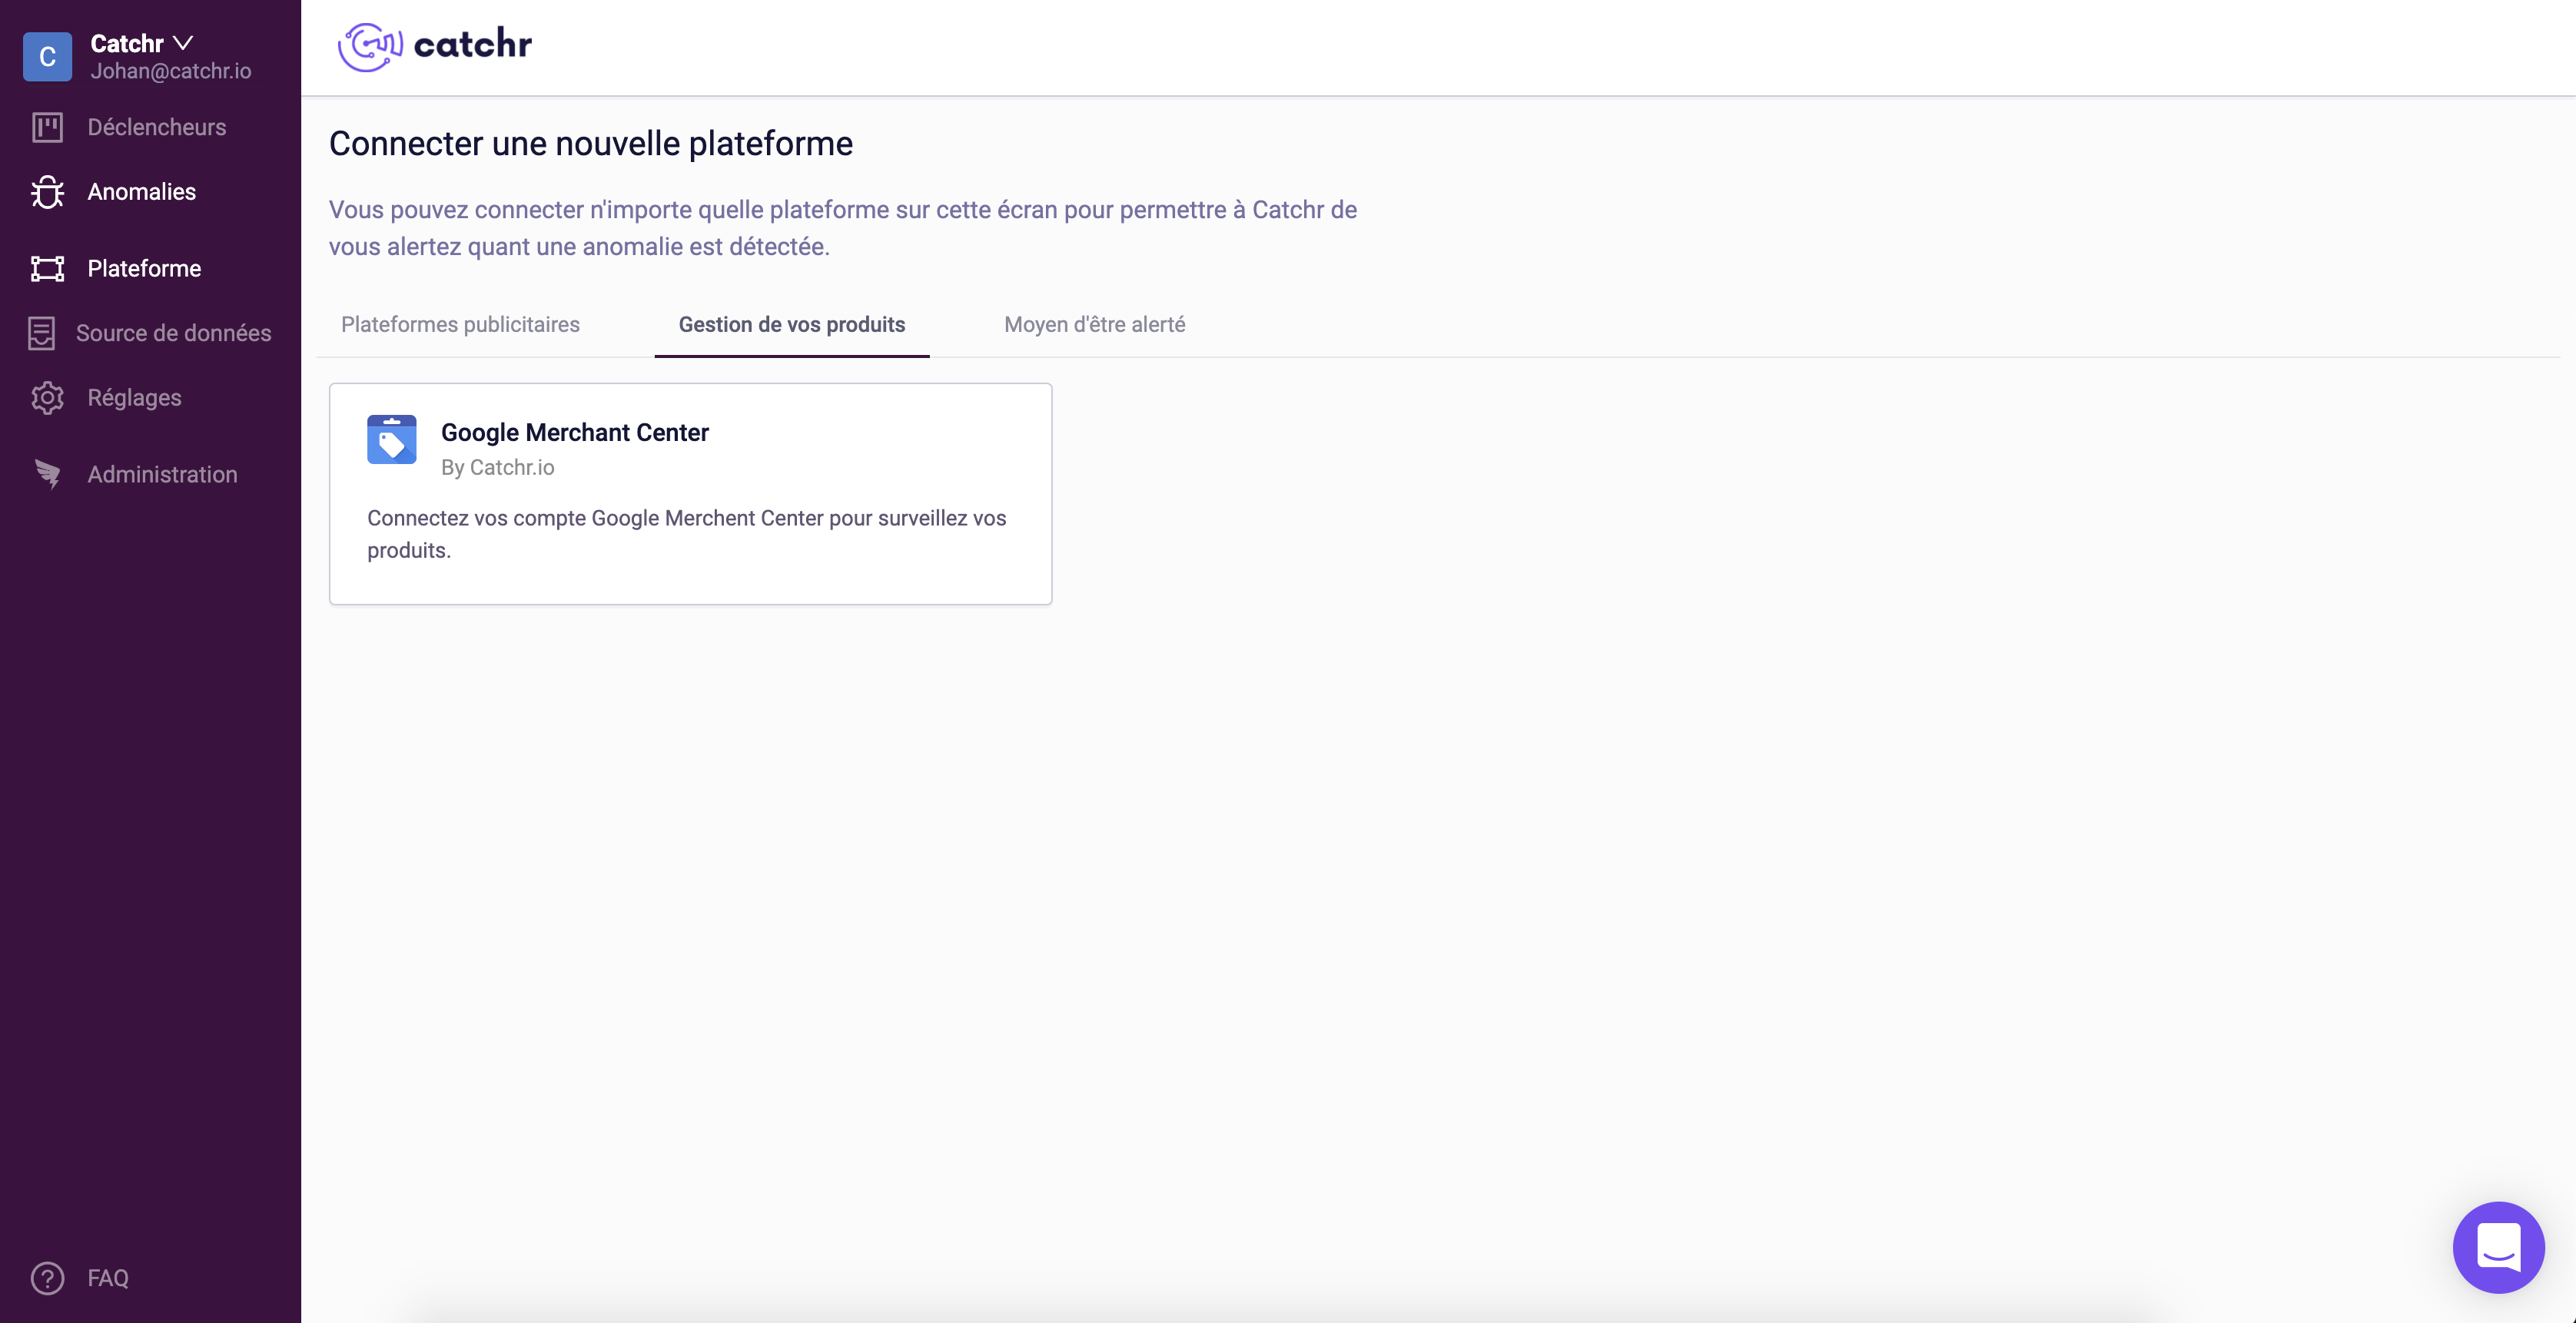2576x1323 pixels.
Task: Open Anomalies via the bug icon
Action: pos(47,191)
